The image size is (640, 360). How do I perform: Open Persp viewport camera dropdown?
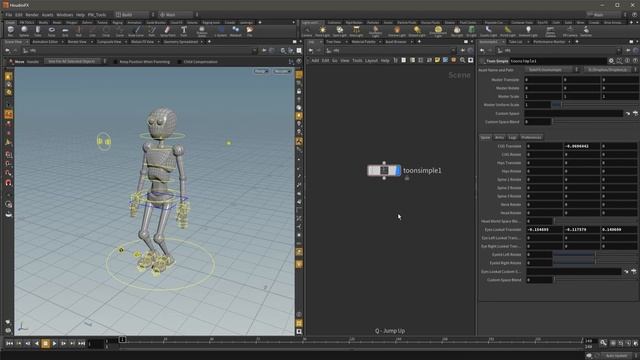(261, 71)
